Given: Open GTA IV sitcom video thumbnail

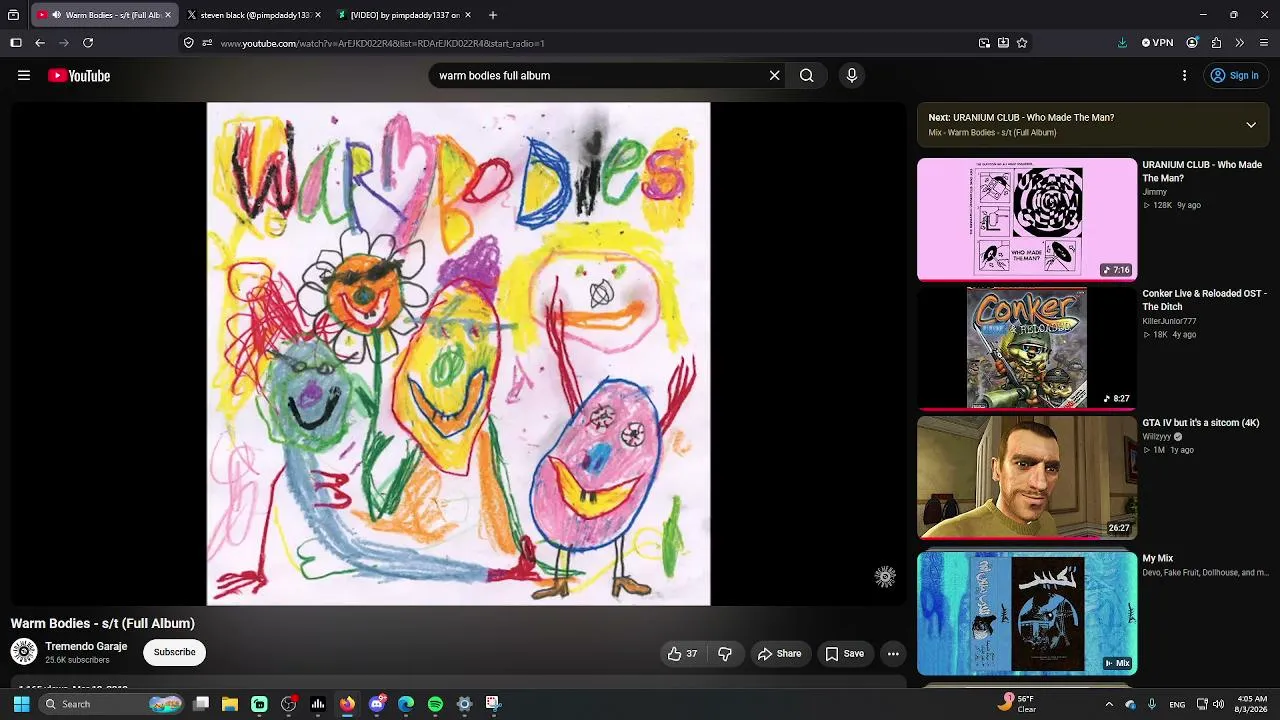Looking at the screenshot, I should coord(1027,477).
